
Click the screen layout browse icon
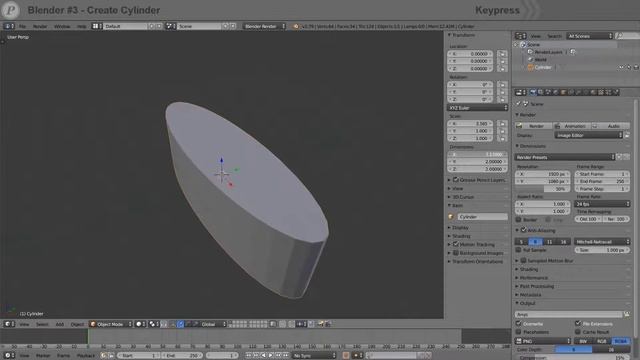96,26
